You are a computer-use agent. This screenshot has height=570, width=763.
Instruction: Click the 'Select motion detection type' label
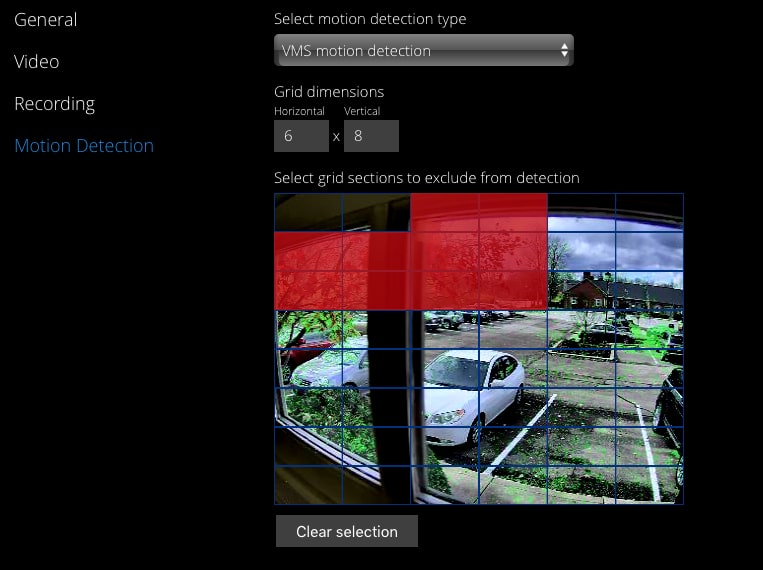click(370, 19)
